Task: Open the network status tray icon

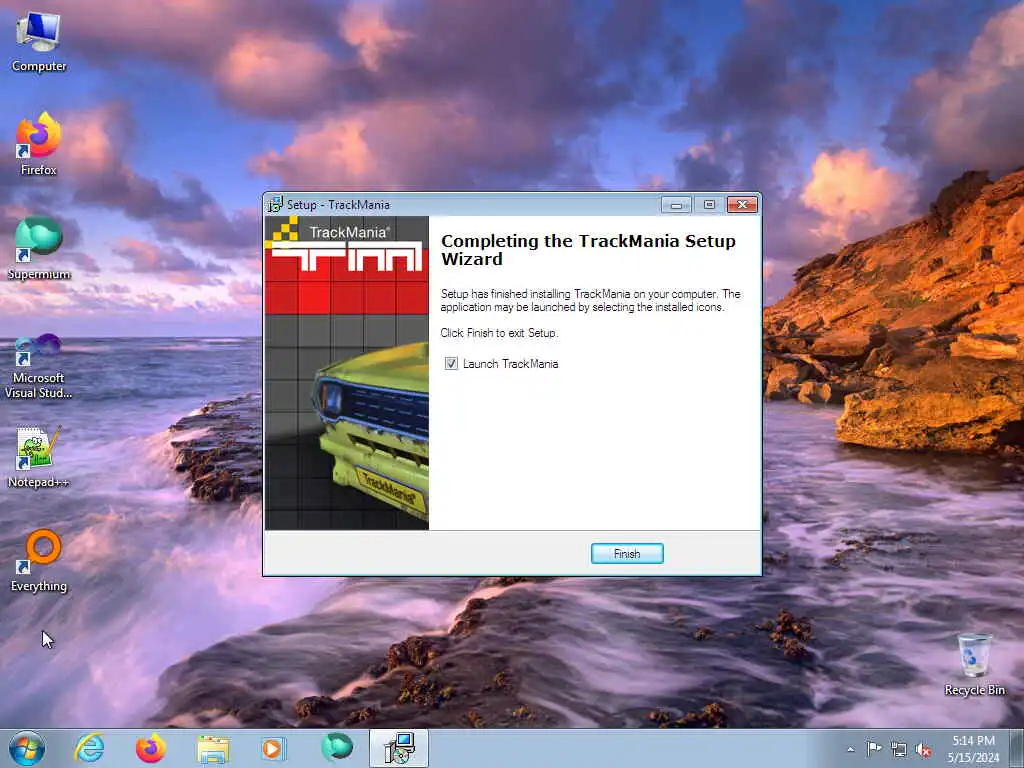Action: point(899,749)
